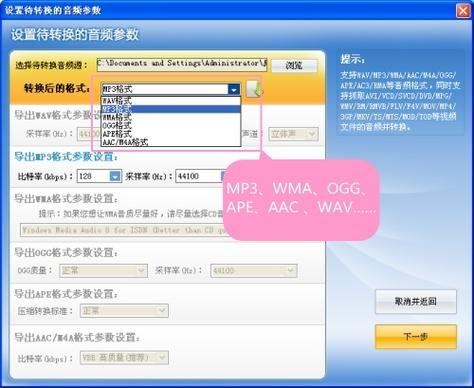Open the AAC 比特率 VBR dropdown
The height and width of the screenshot is (388, 474).
tap(162, 358)
